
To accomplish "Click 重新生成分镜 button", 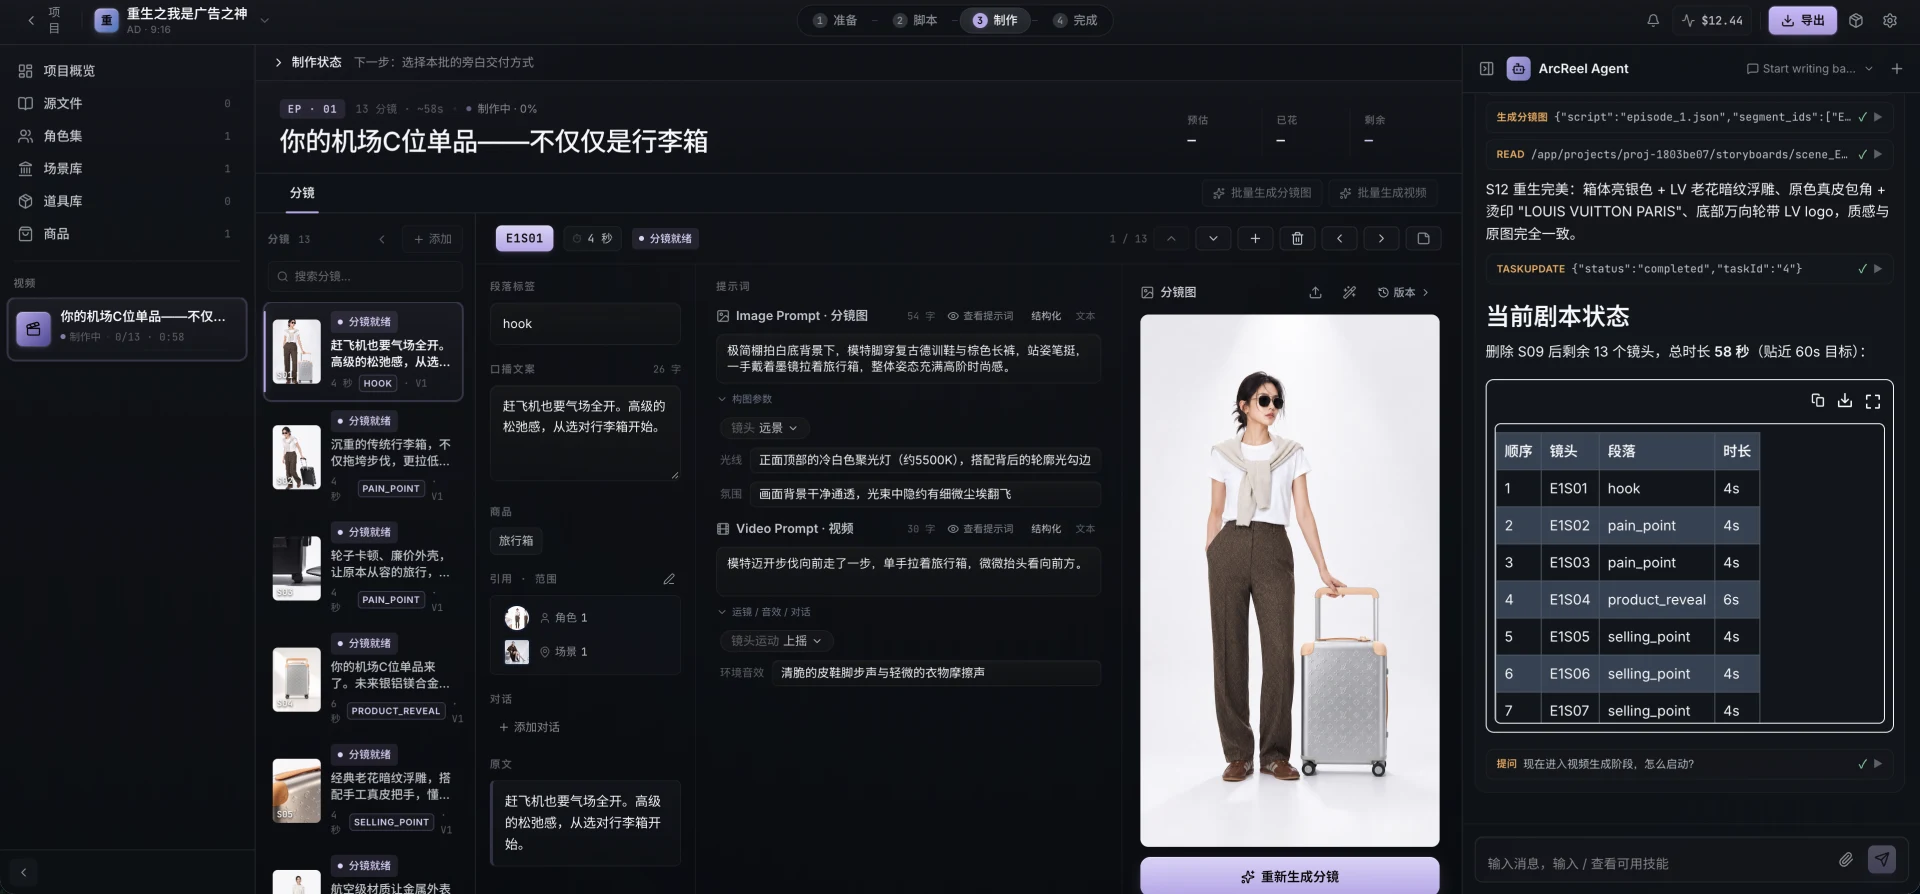I will pyautogui.click(x=1289, y=876).
